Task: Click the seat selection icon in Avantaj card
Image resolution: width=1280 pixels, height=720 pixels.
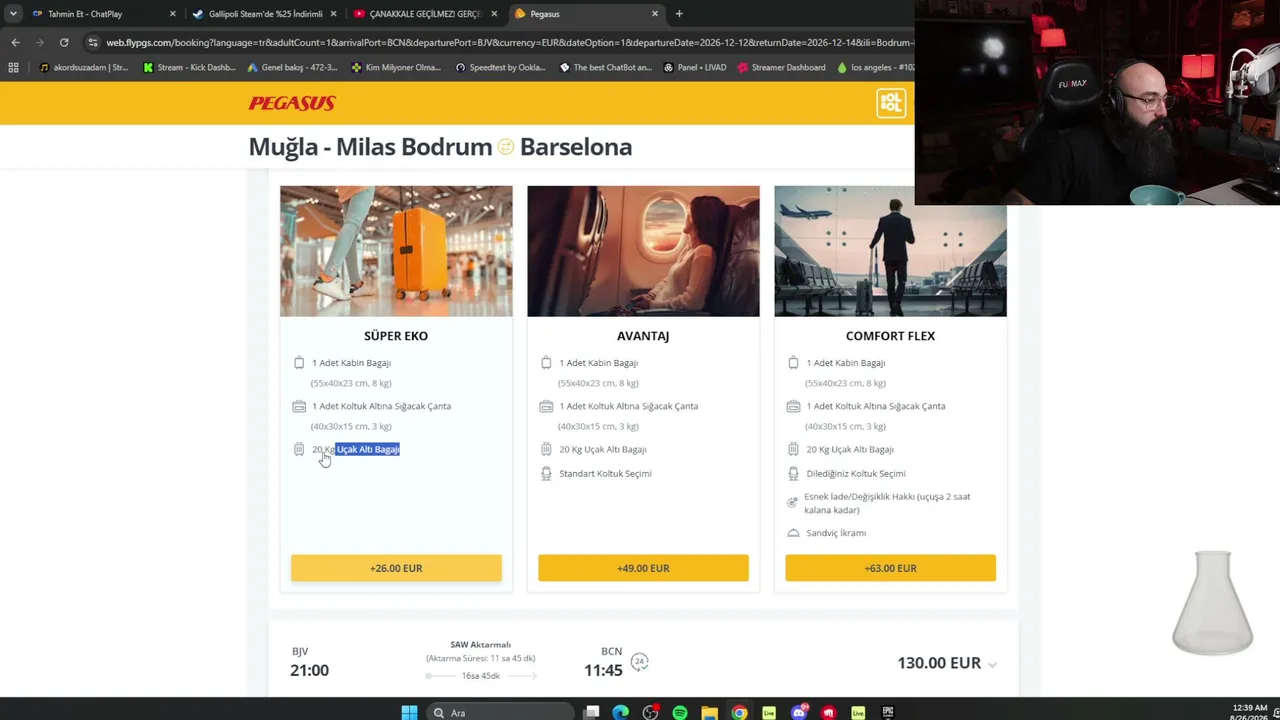Action: 546,473
